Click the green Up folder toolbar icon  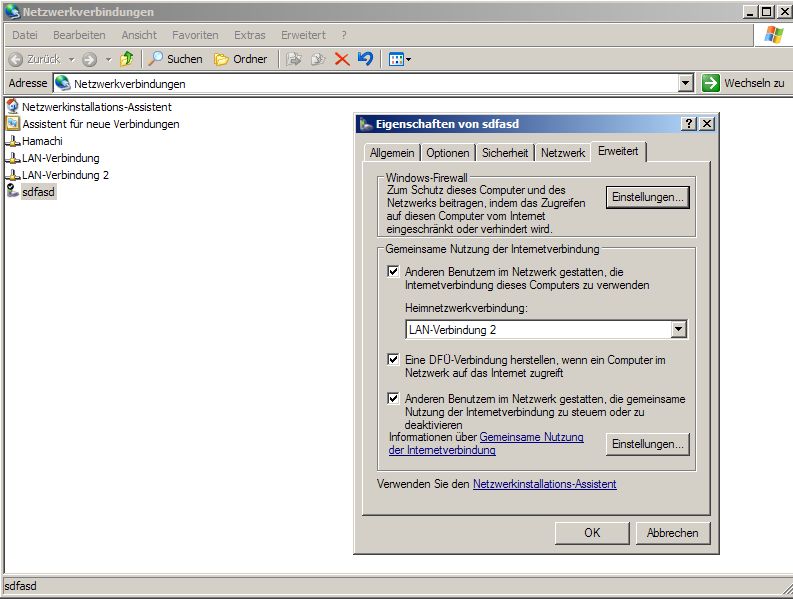[126, 59]
